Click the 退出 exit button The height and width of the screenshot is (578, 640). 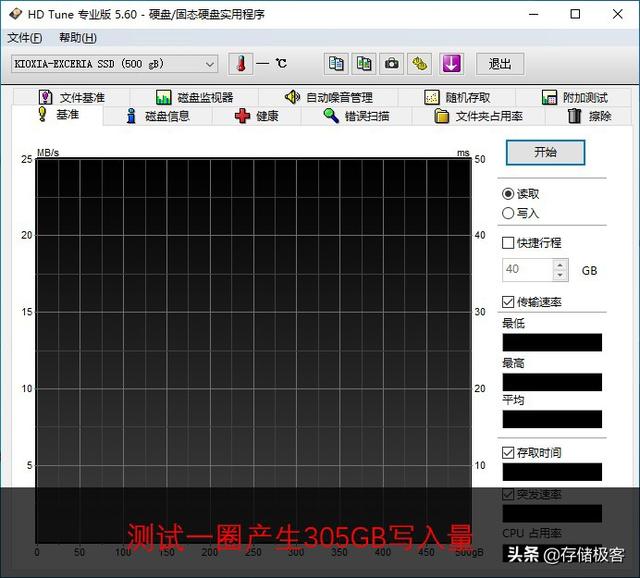click(x=500, y=64)
